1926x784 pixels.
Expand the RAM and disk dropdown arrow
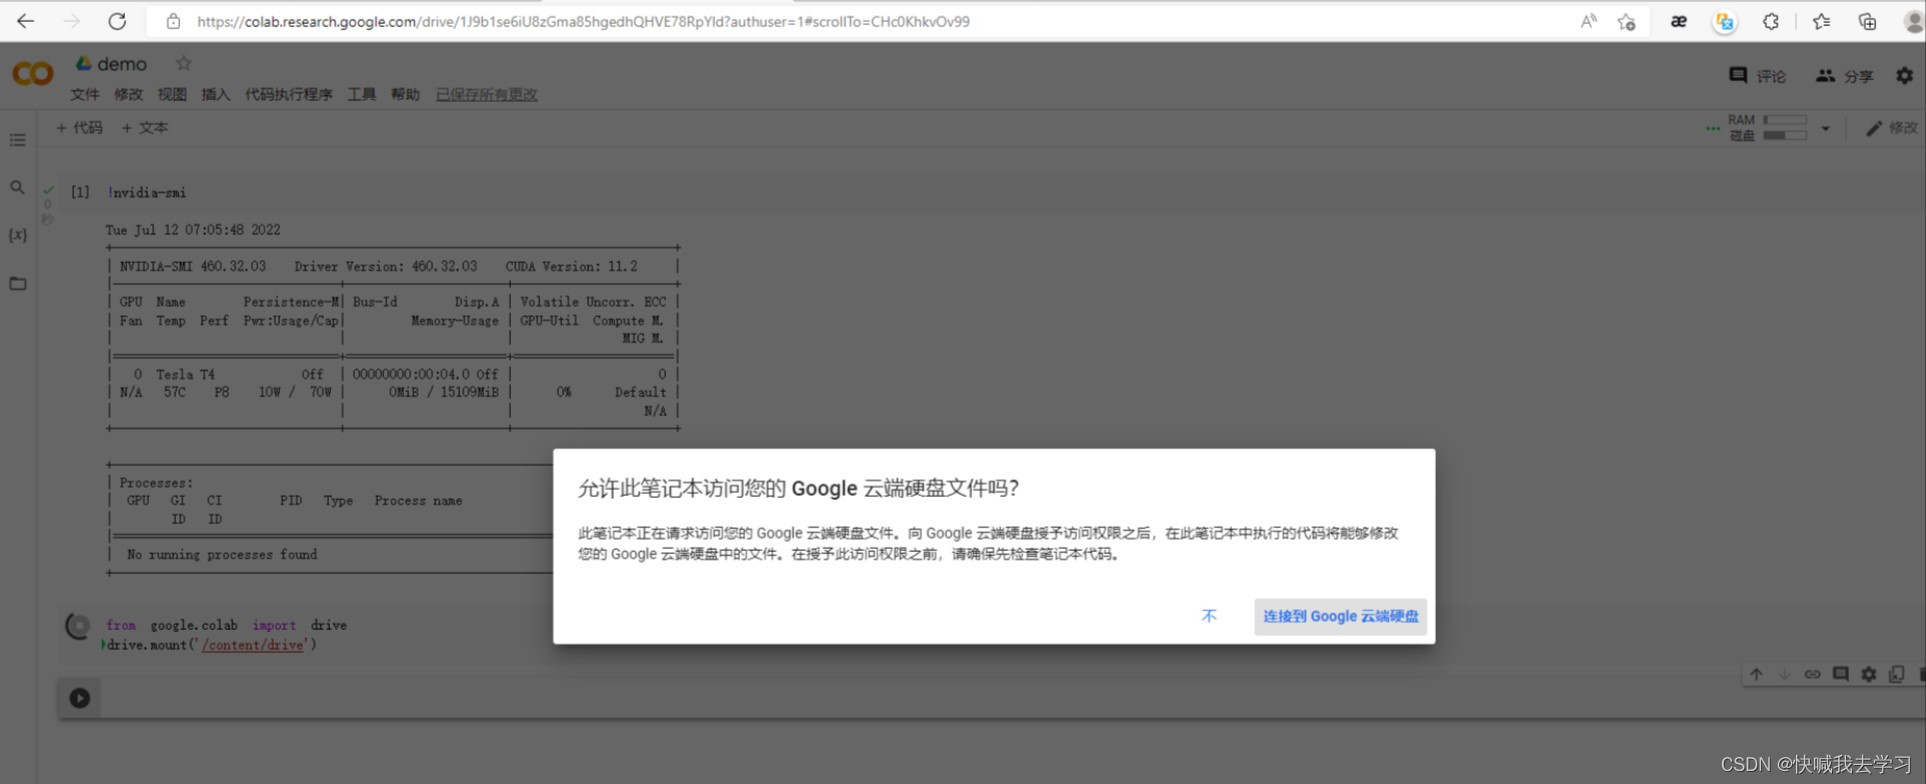click(1825, 128)
